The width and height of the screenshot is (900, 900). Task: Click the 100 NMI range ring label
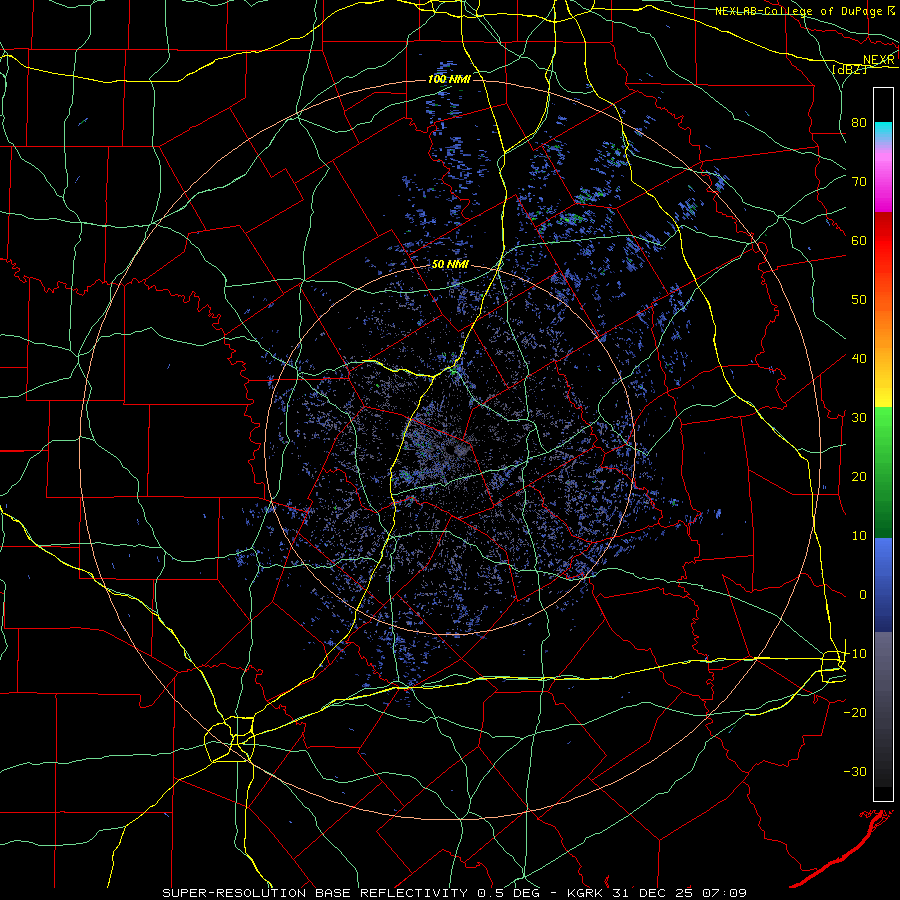tap(449, 79)
